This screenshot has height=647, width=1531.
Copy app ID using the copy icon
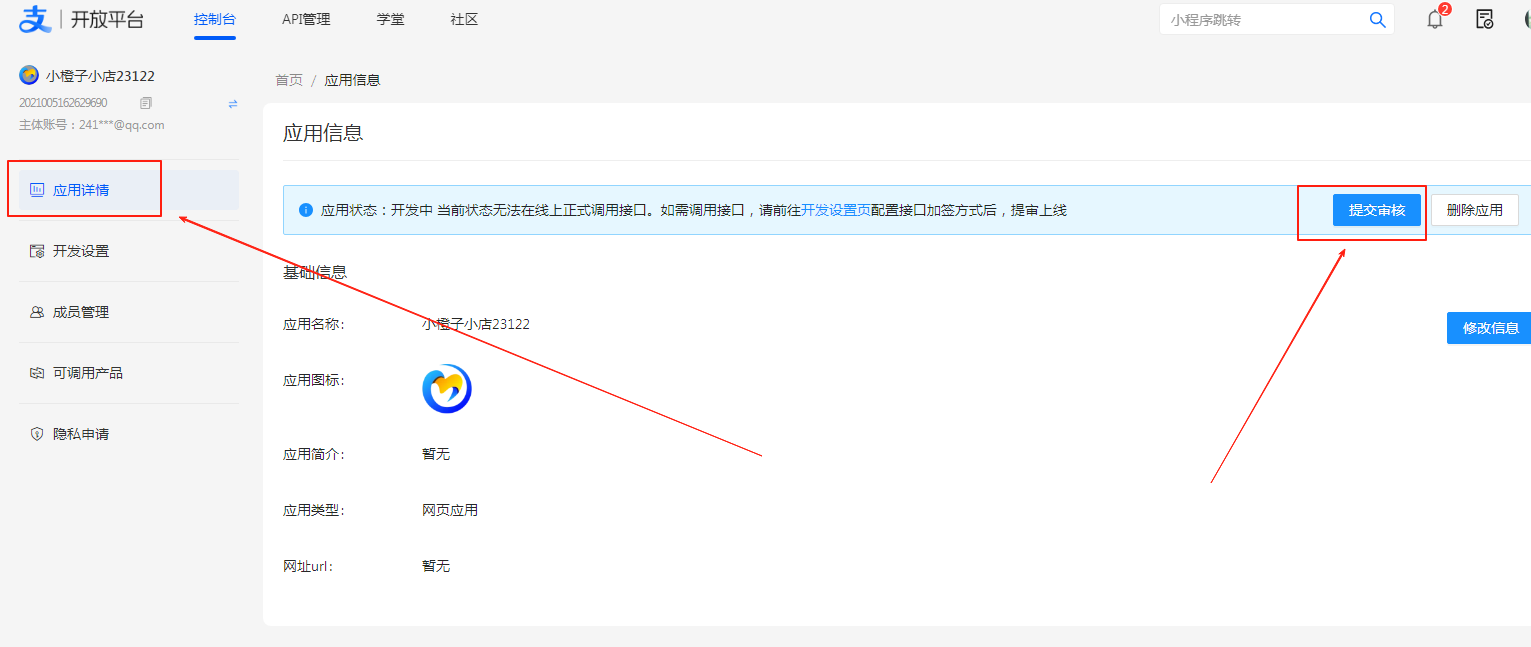coord(145,102)
